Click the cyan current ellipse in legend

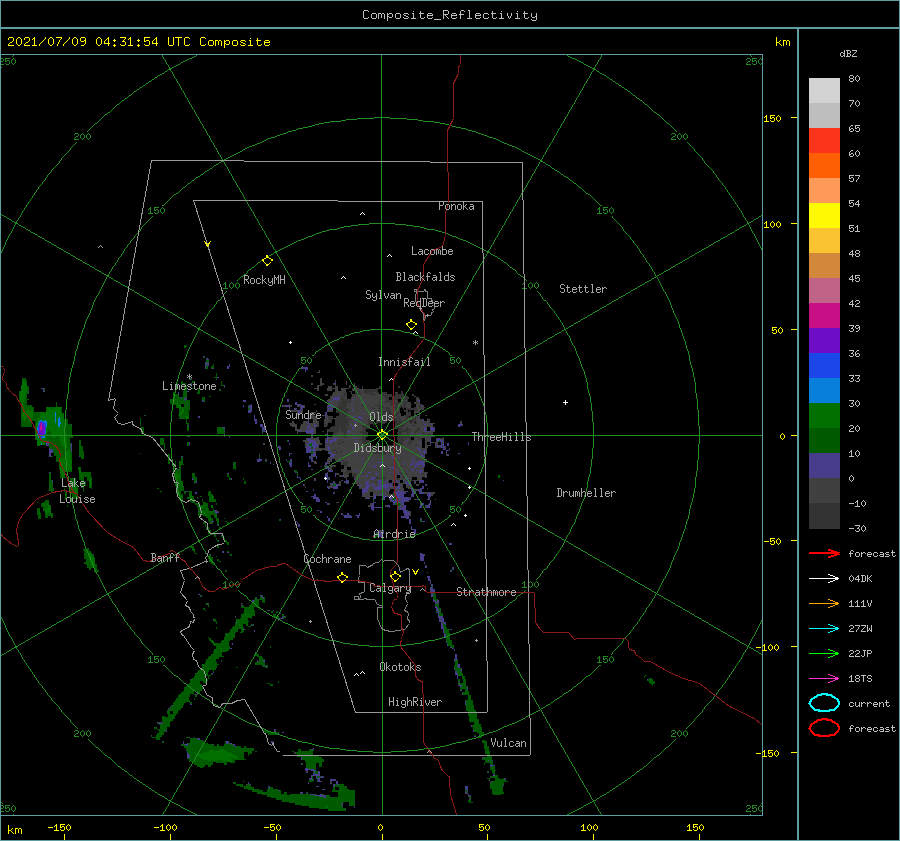coord(824,703)
